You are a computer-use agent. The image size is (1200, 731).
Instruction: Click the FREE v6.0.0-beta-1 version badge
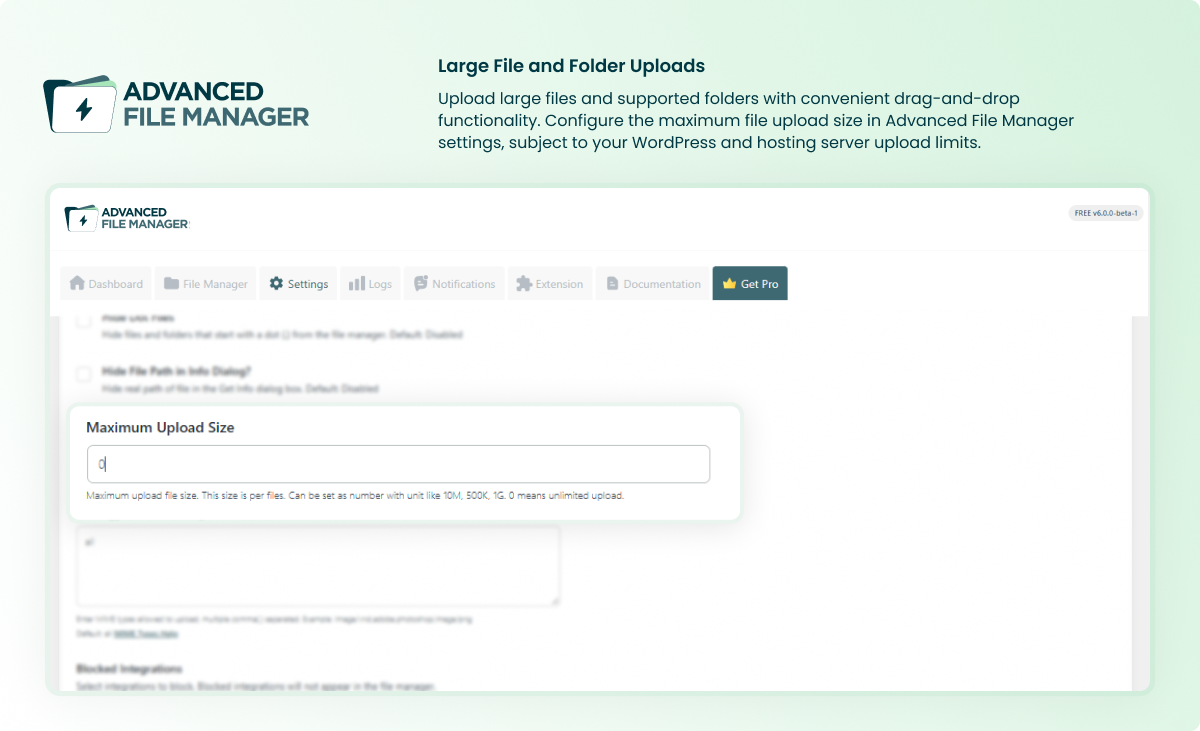click(1106, 213)
